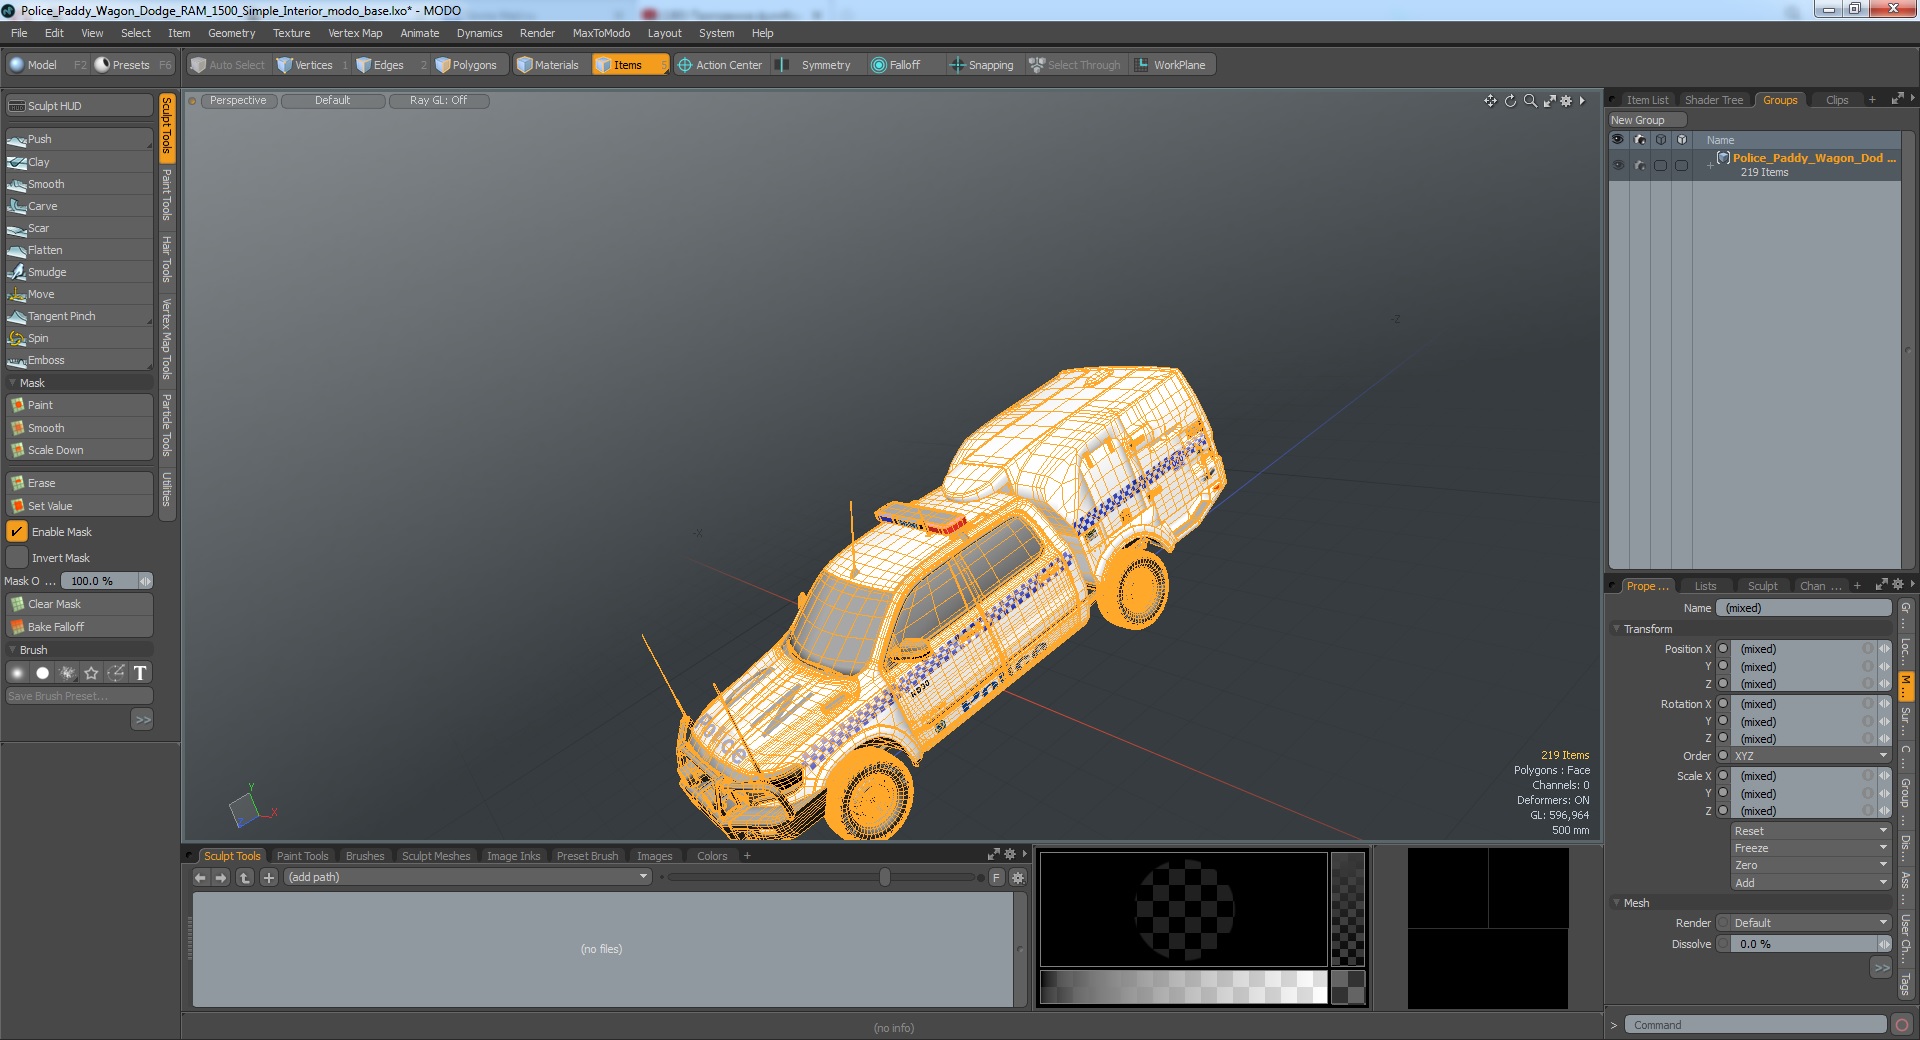Choose the soft round brush tip icon

tap(18, 673)
